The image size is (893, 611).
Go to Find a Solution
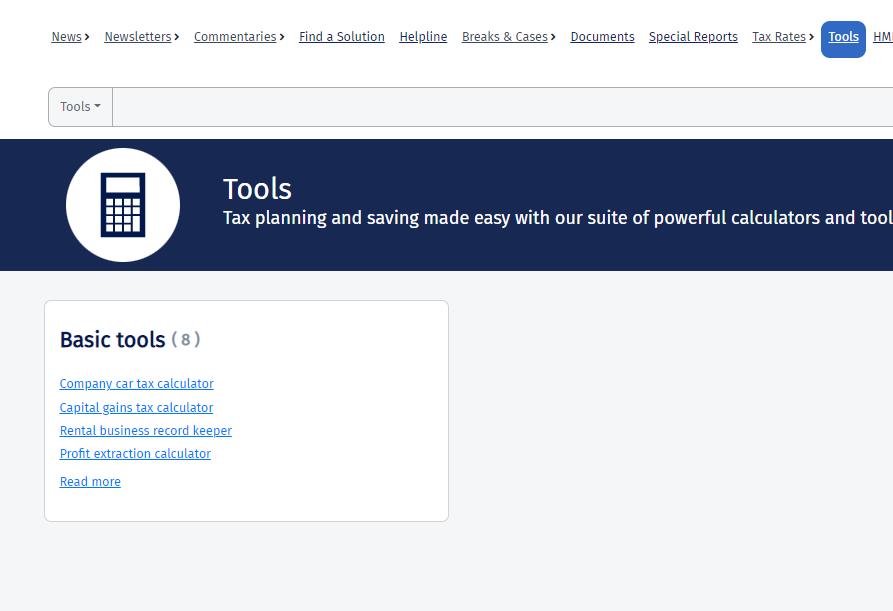(x=341, y=37)
